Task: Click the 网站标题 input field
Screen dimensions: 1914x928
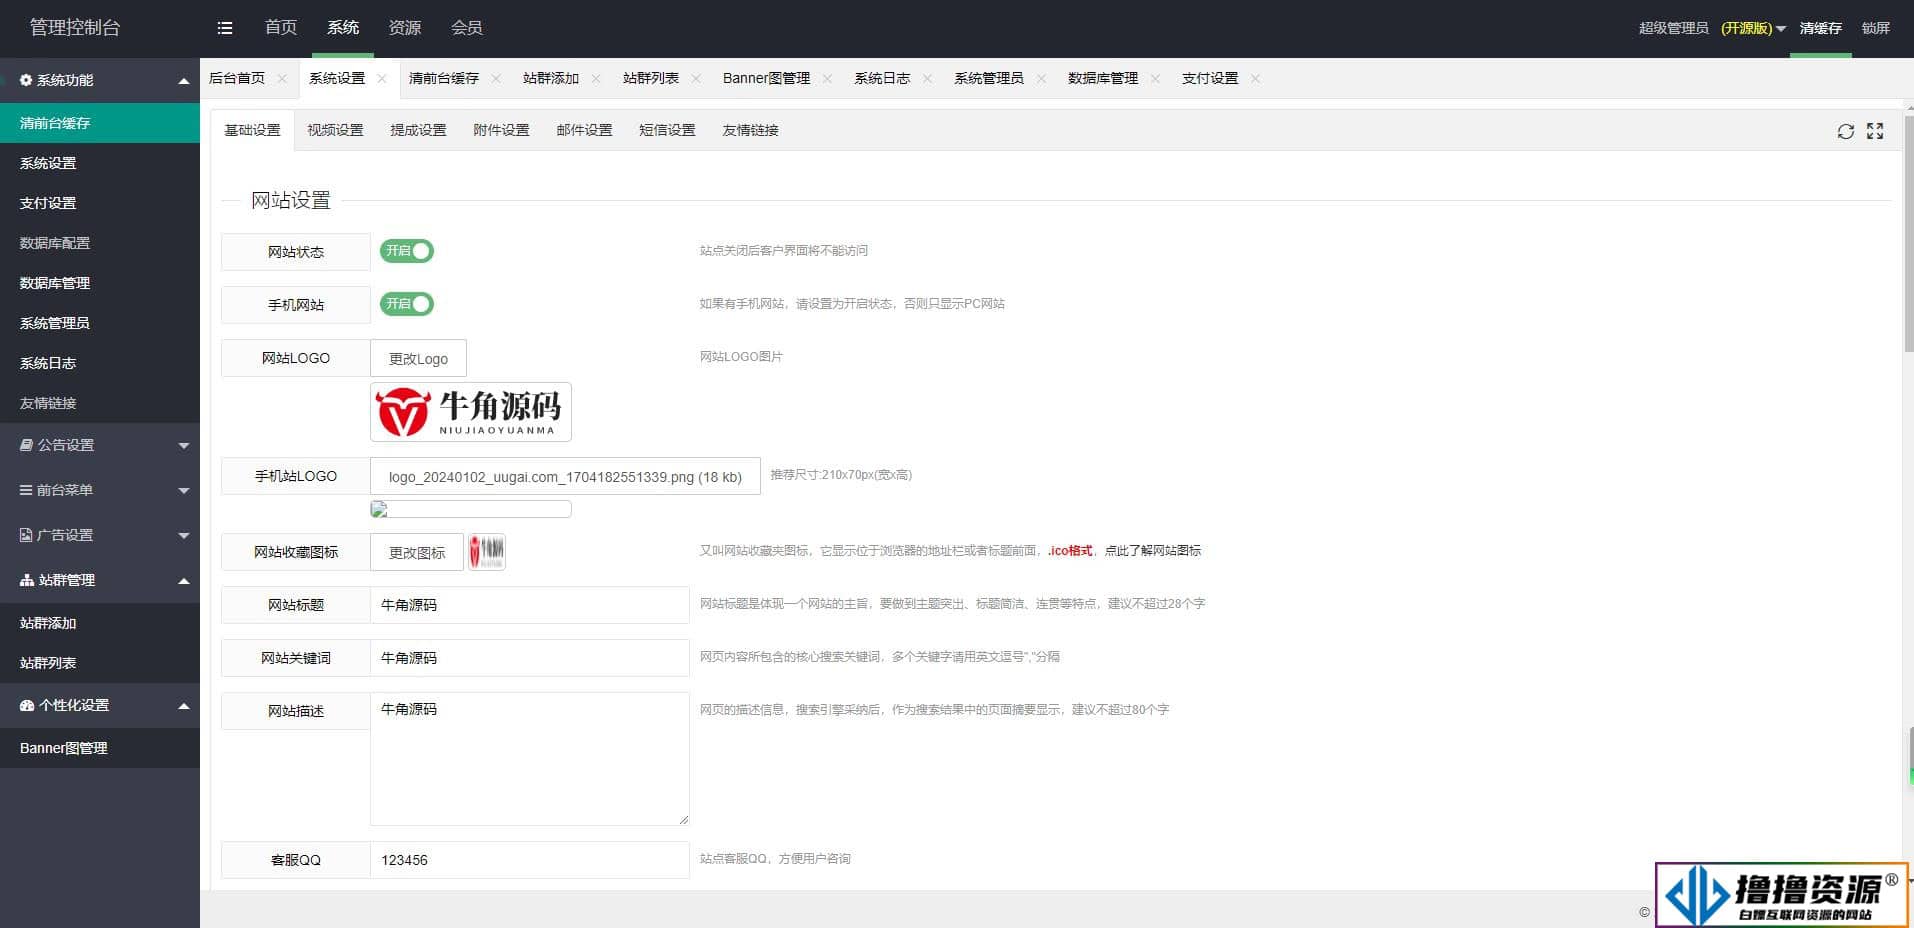Action: coord(530,605)
